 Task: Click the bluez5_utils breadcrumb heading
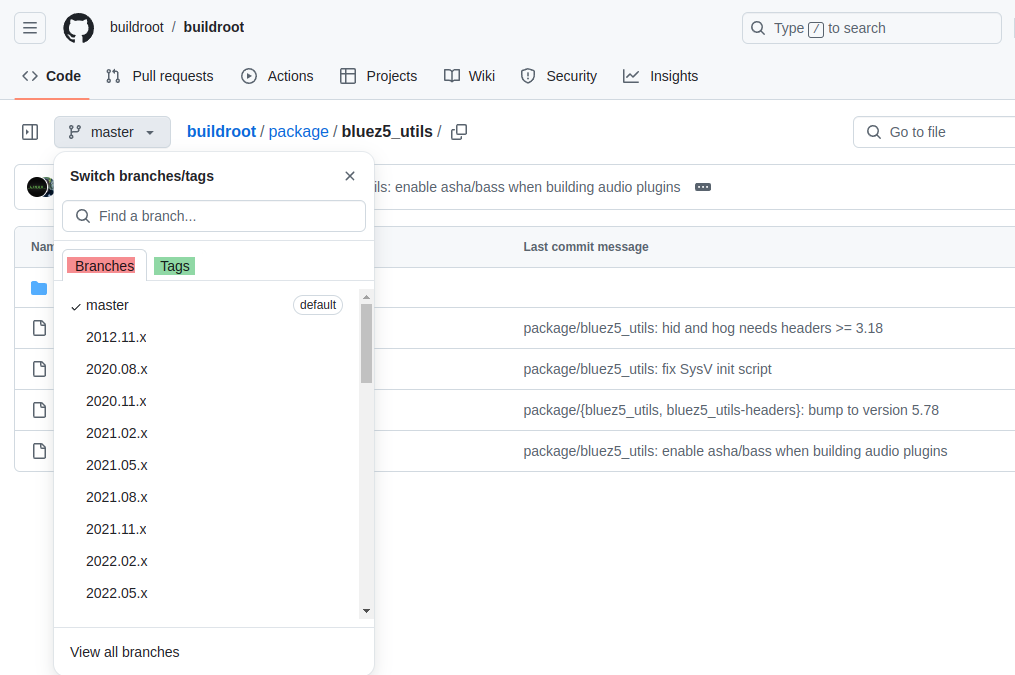point(387,131)
